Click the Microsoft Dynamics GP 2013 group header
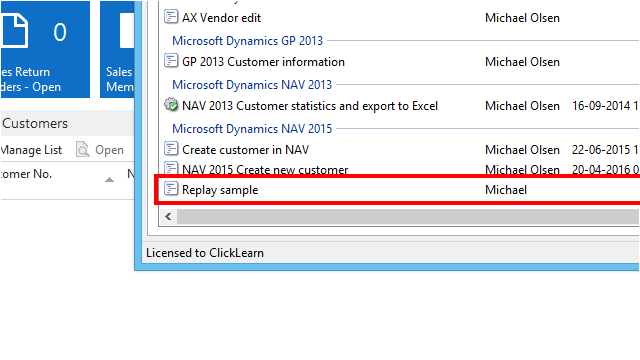 coord(247,41)
